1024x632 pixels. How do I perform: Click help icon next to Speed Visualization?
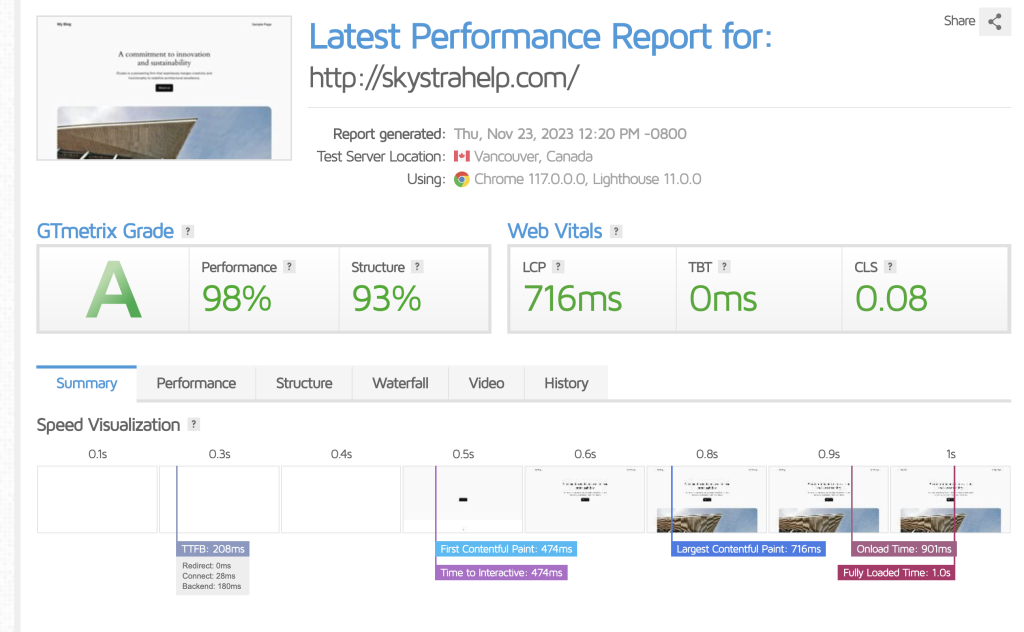point(194,425)
